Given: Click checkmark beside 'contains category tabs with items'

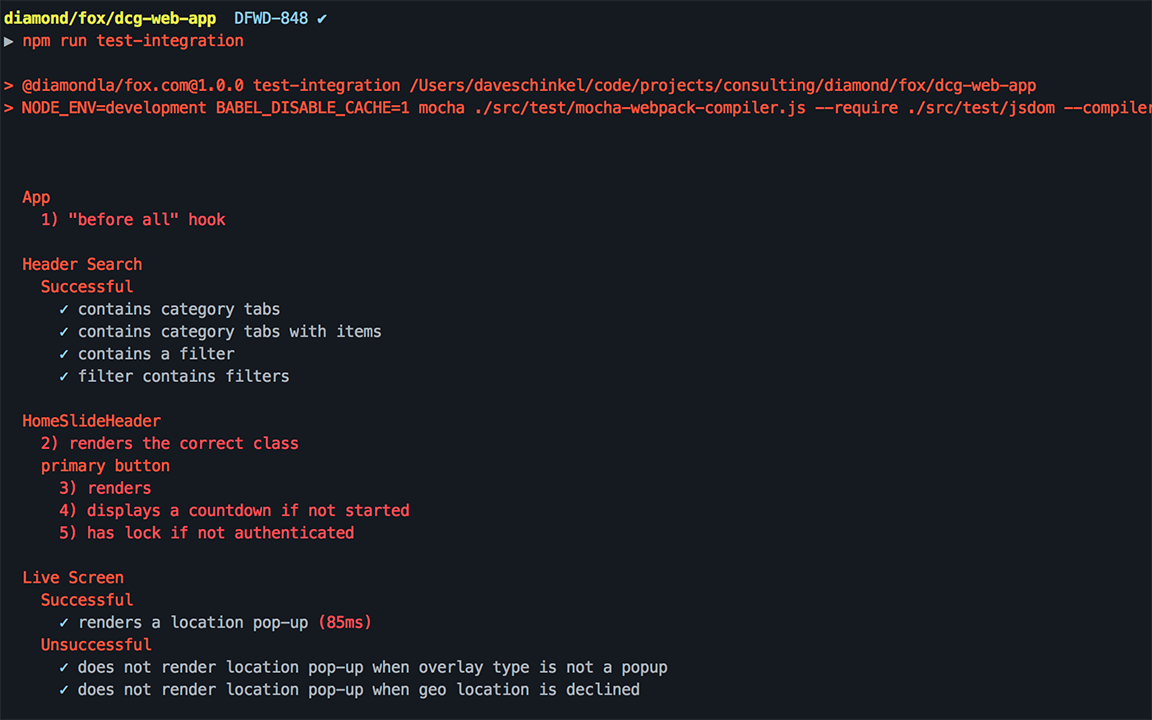Looking at the screenshot, I should tap(64, 332).
